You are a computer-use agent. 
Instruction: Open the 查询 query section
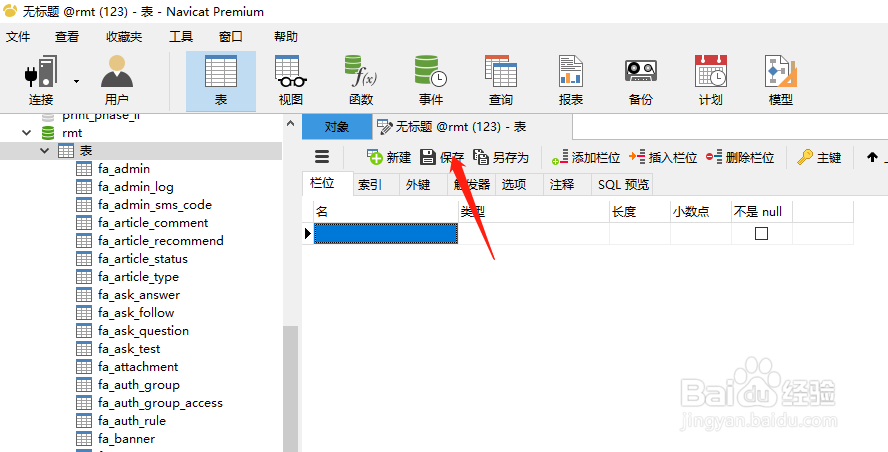(501, 81)
